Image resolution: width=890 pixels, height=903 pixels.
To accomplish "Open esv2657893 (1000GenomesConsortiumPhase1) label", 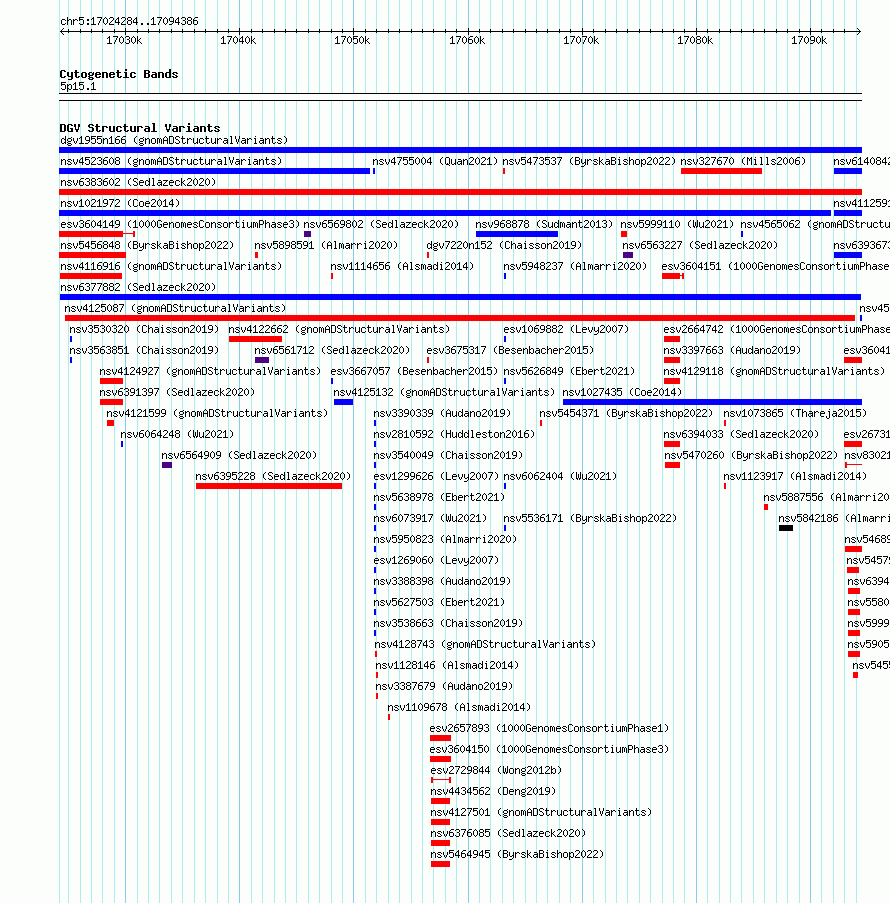I will coord(550,729).
